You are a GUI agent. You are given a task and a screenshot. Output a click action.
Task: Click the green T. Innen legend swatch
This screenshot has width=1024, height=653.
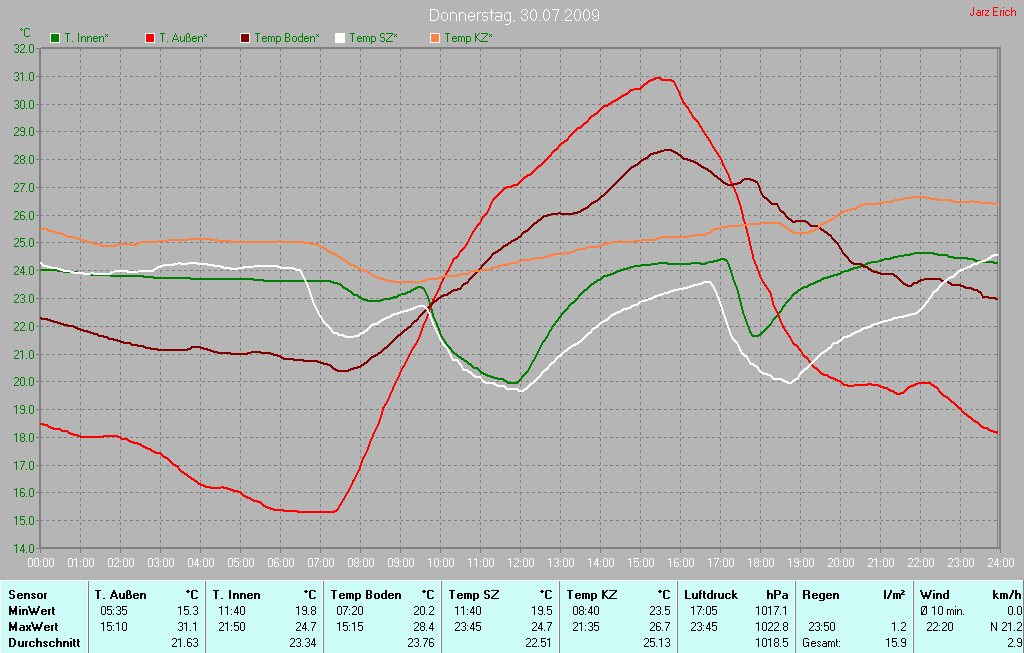[x=54, y=38]
